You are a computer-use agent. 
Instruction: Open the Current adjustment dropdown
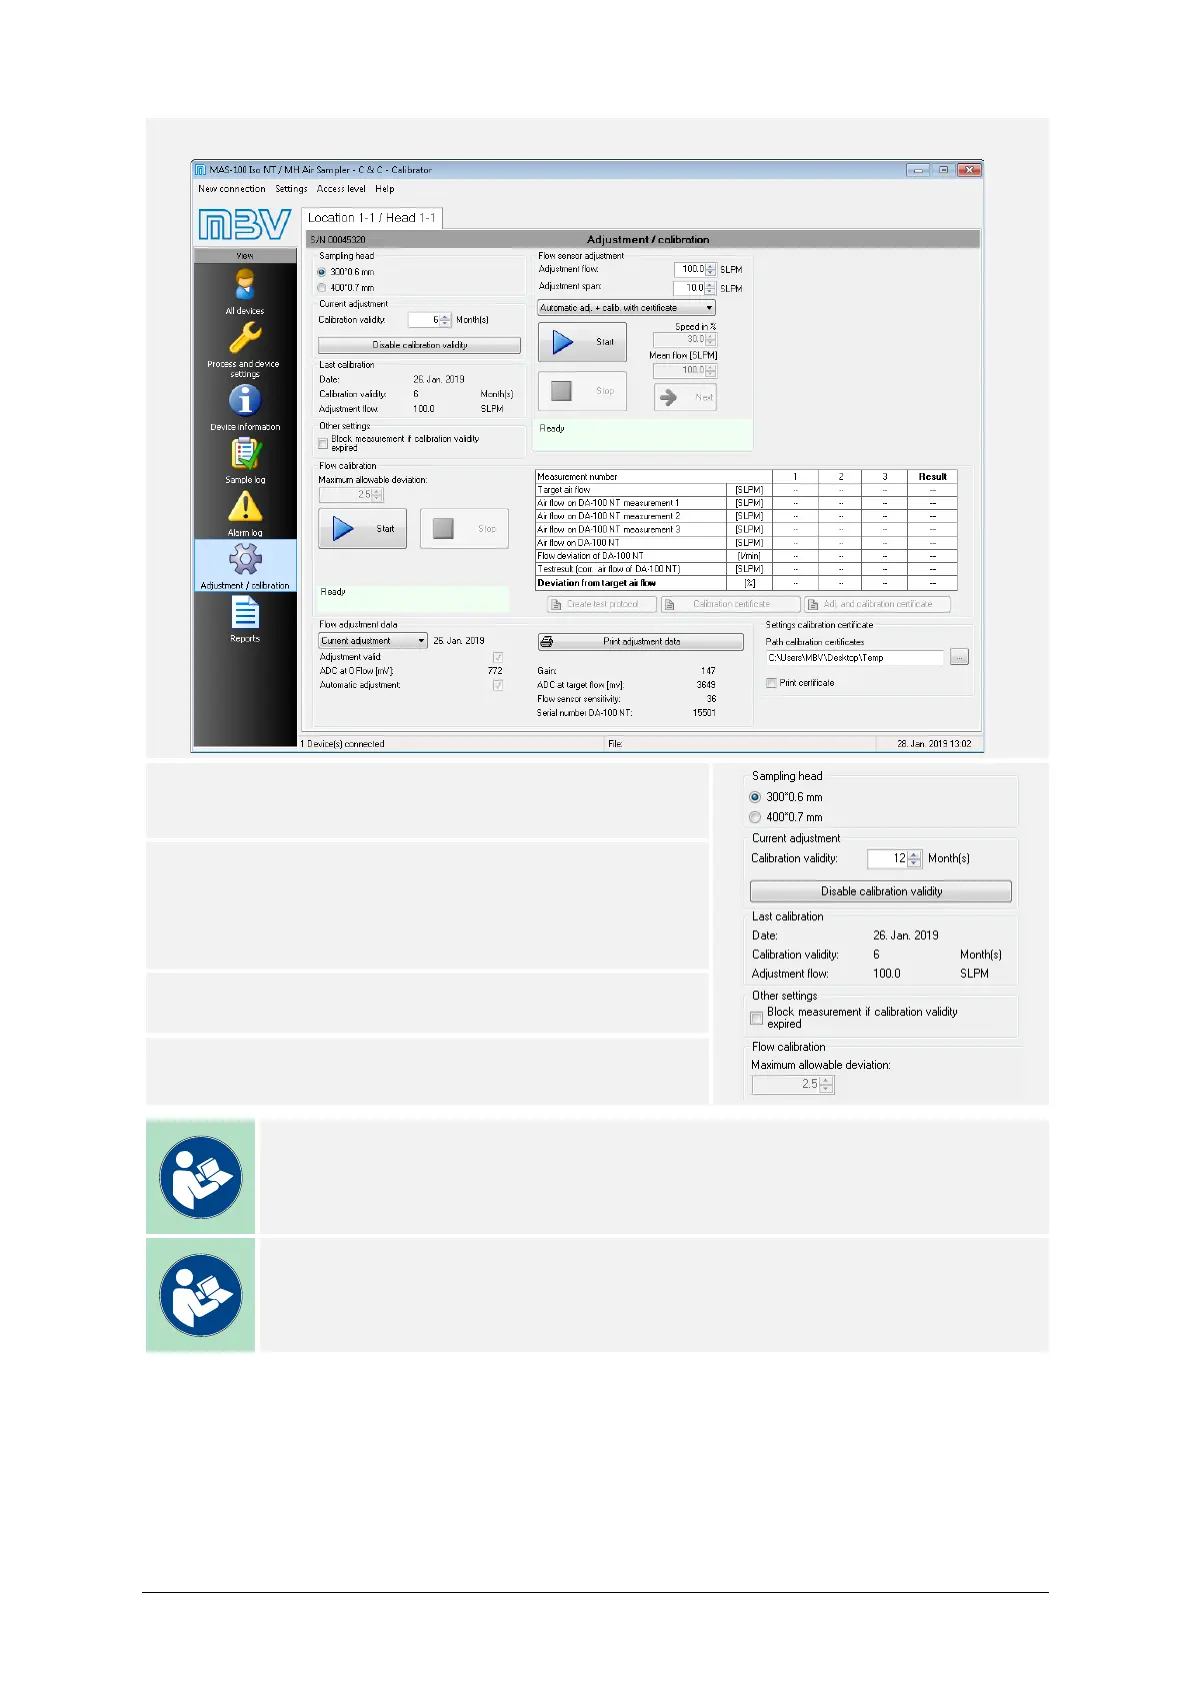[x=373, y=641]
